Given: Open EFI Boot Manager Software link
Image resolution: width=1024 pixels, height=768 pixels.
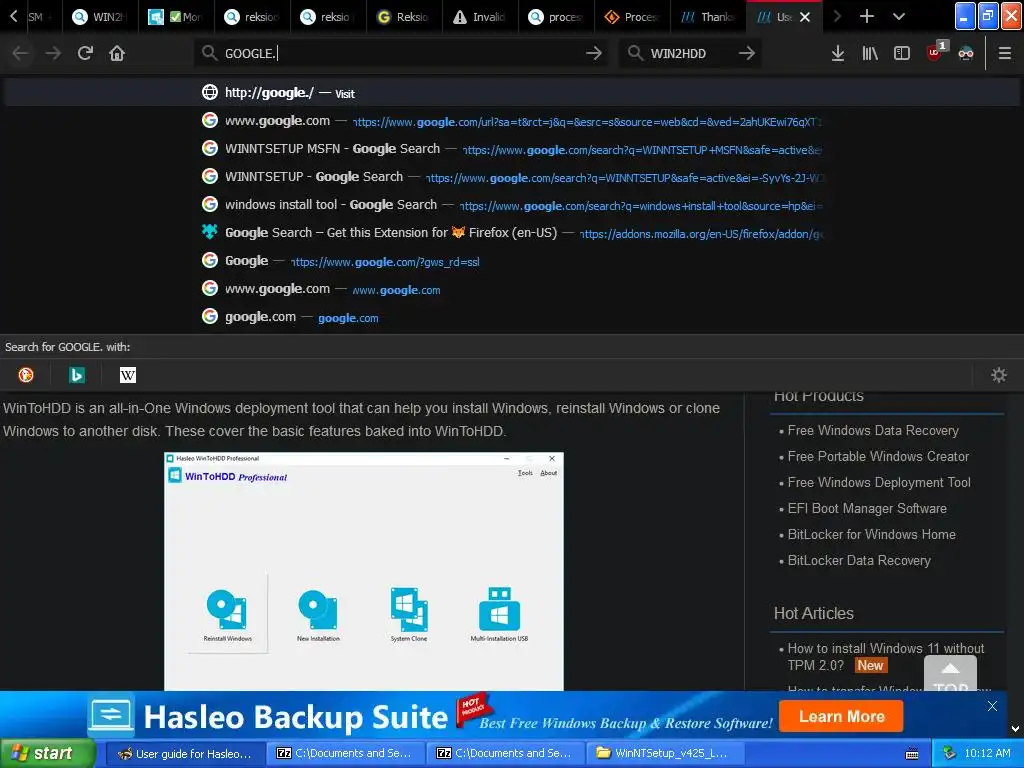Looking at the screenshot, I should [867, 508].
